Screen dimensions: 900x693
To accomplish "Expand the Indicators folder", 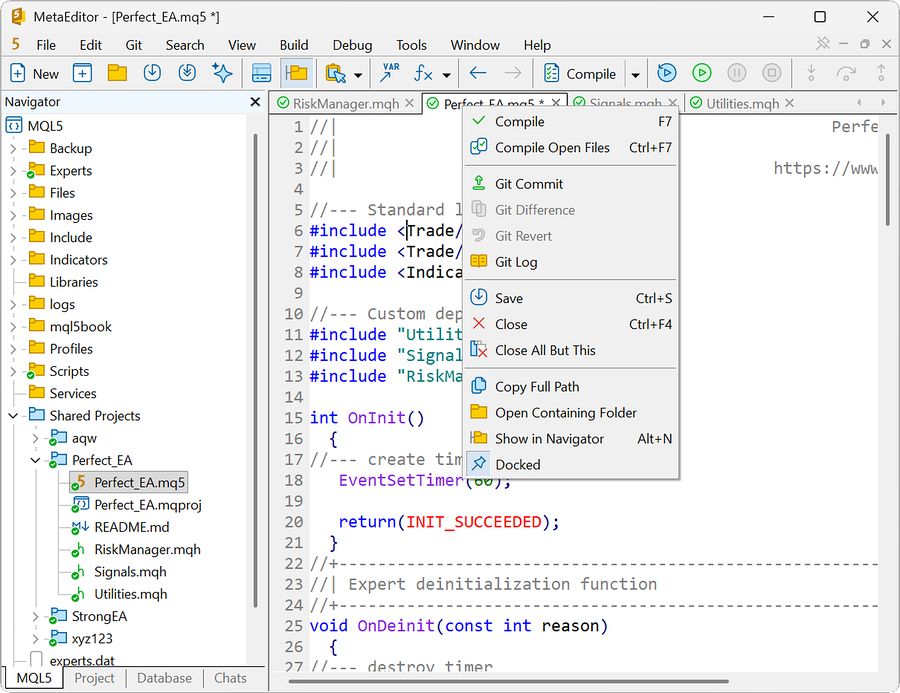I will tap(13, 260).
